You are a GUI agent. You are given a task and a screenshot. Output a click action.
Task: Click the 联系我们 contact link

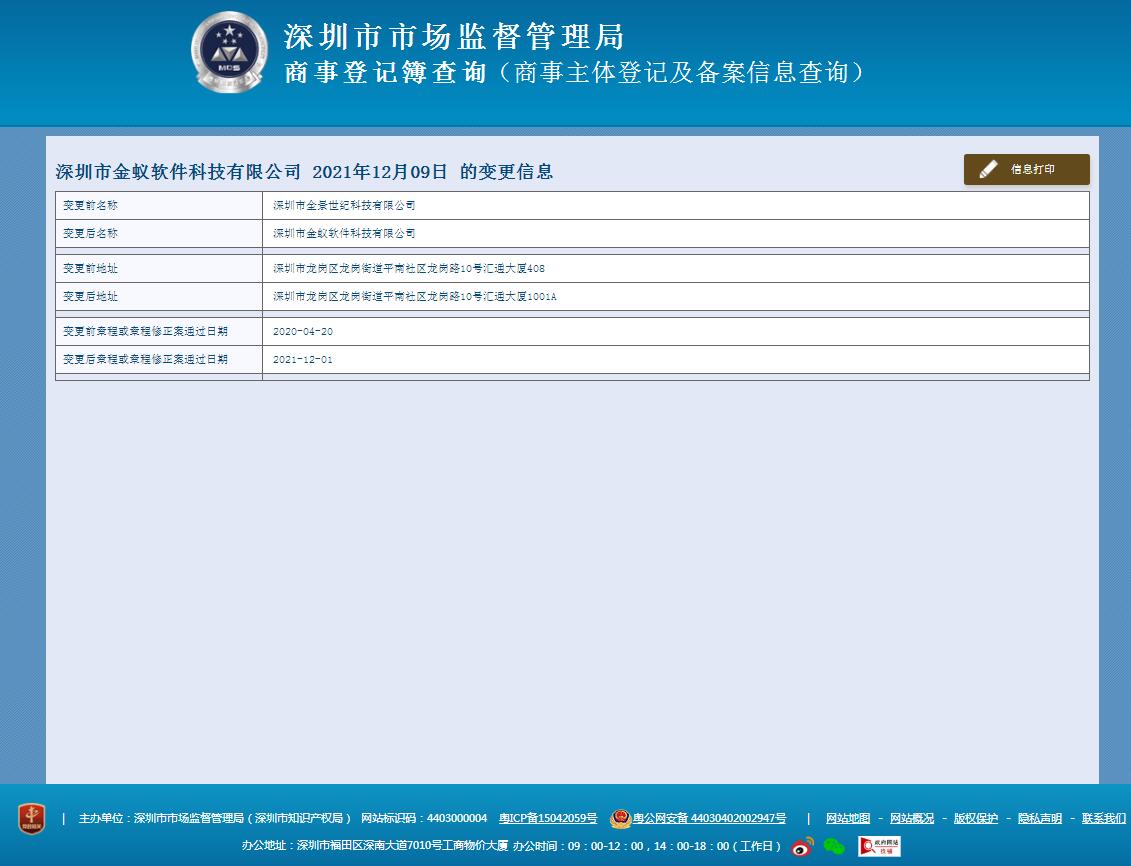point(1103,819)
